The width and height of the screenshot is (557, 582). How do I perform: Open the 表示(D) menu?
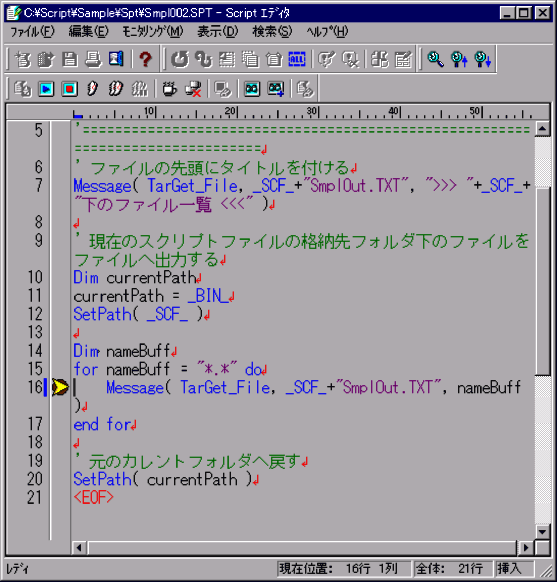point(218,32)
